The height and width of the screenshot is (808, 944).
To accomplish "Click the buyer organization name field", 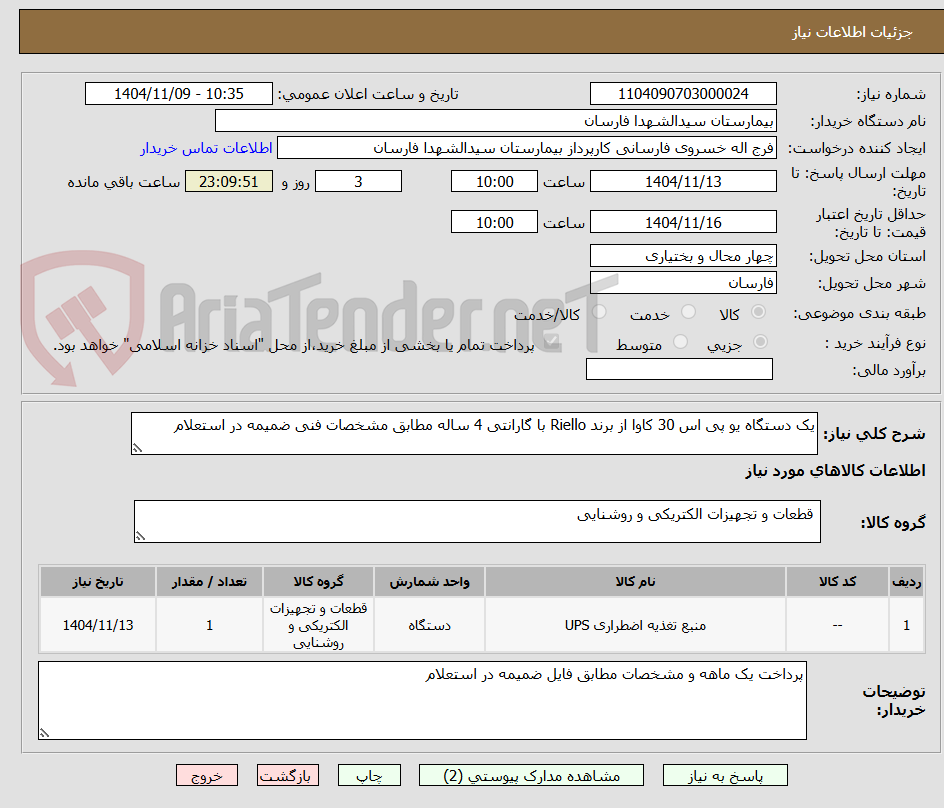I will pos(495,121).
